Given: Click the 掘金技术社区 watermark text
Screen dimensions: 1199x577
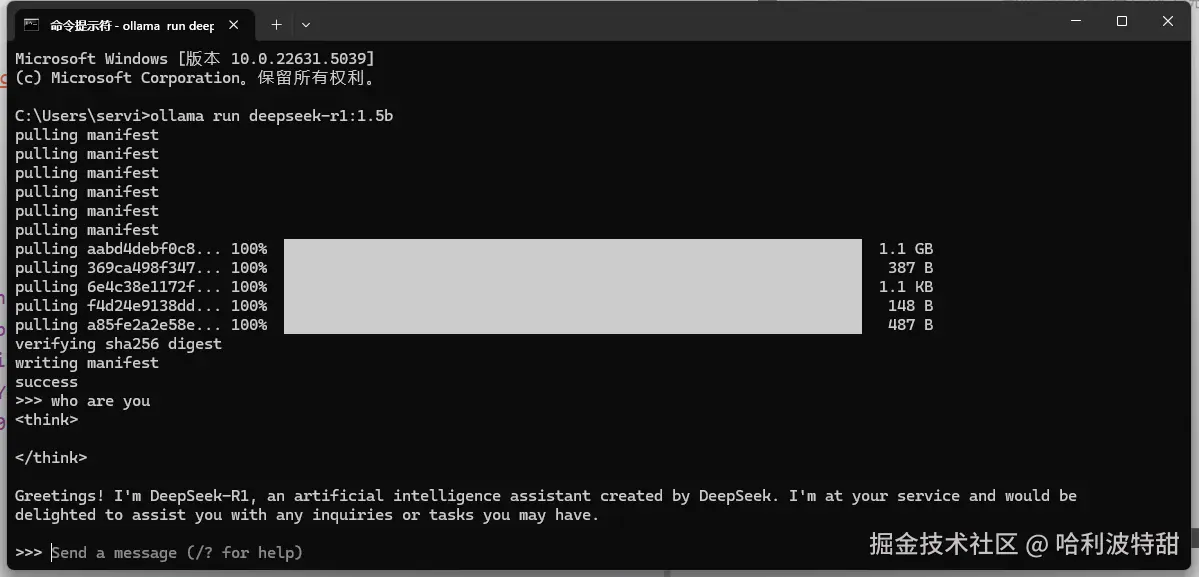Looking at the screenshot, I should coord(943,544).
